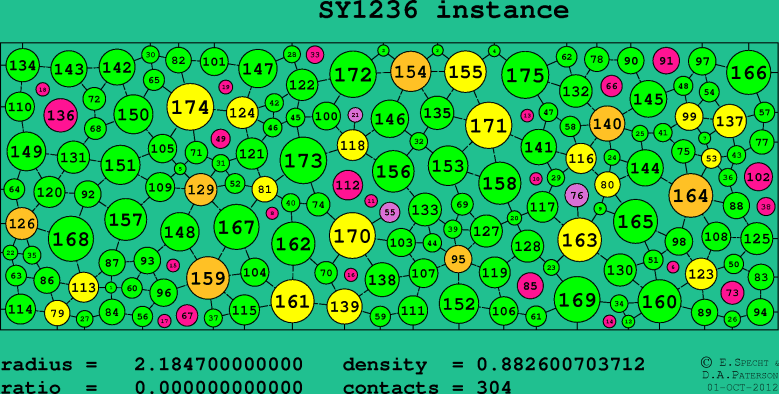Pick the yellow circle labeled 124
The height and width of the screenshot is (394, 779).
(242, 113)
